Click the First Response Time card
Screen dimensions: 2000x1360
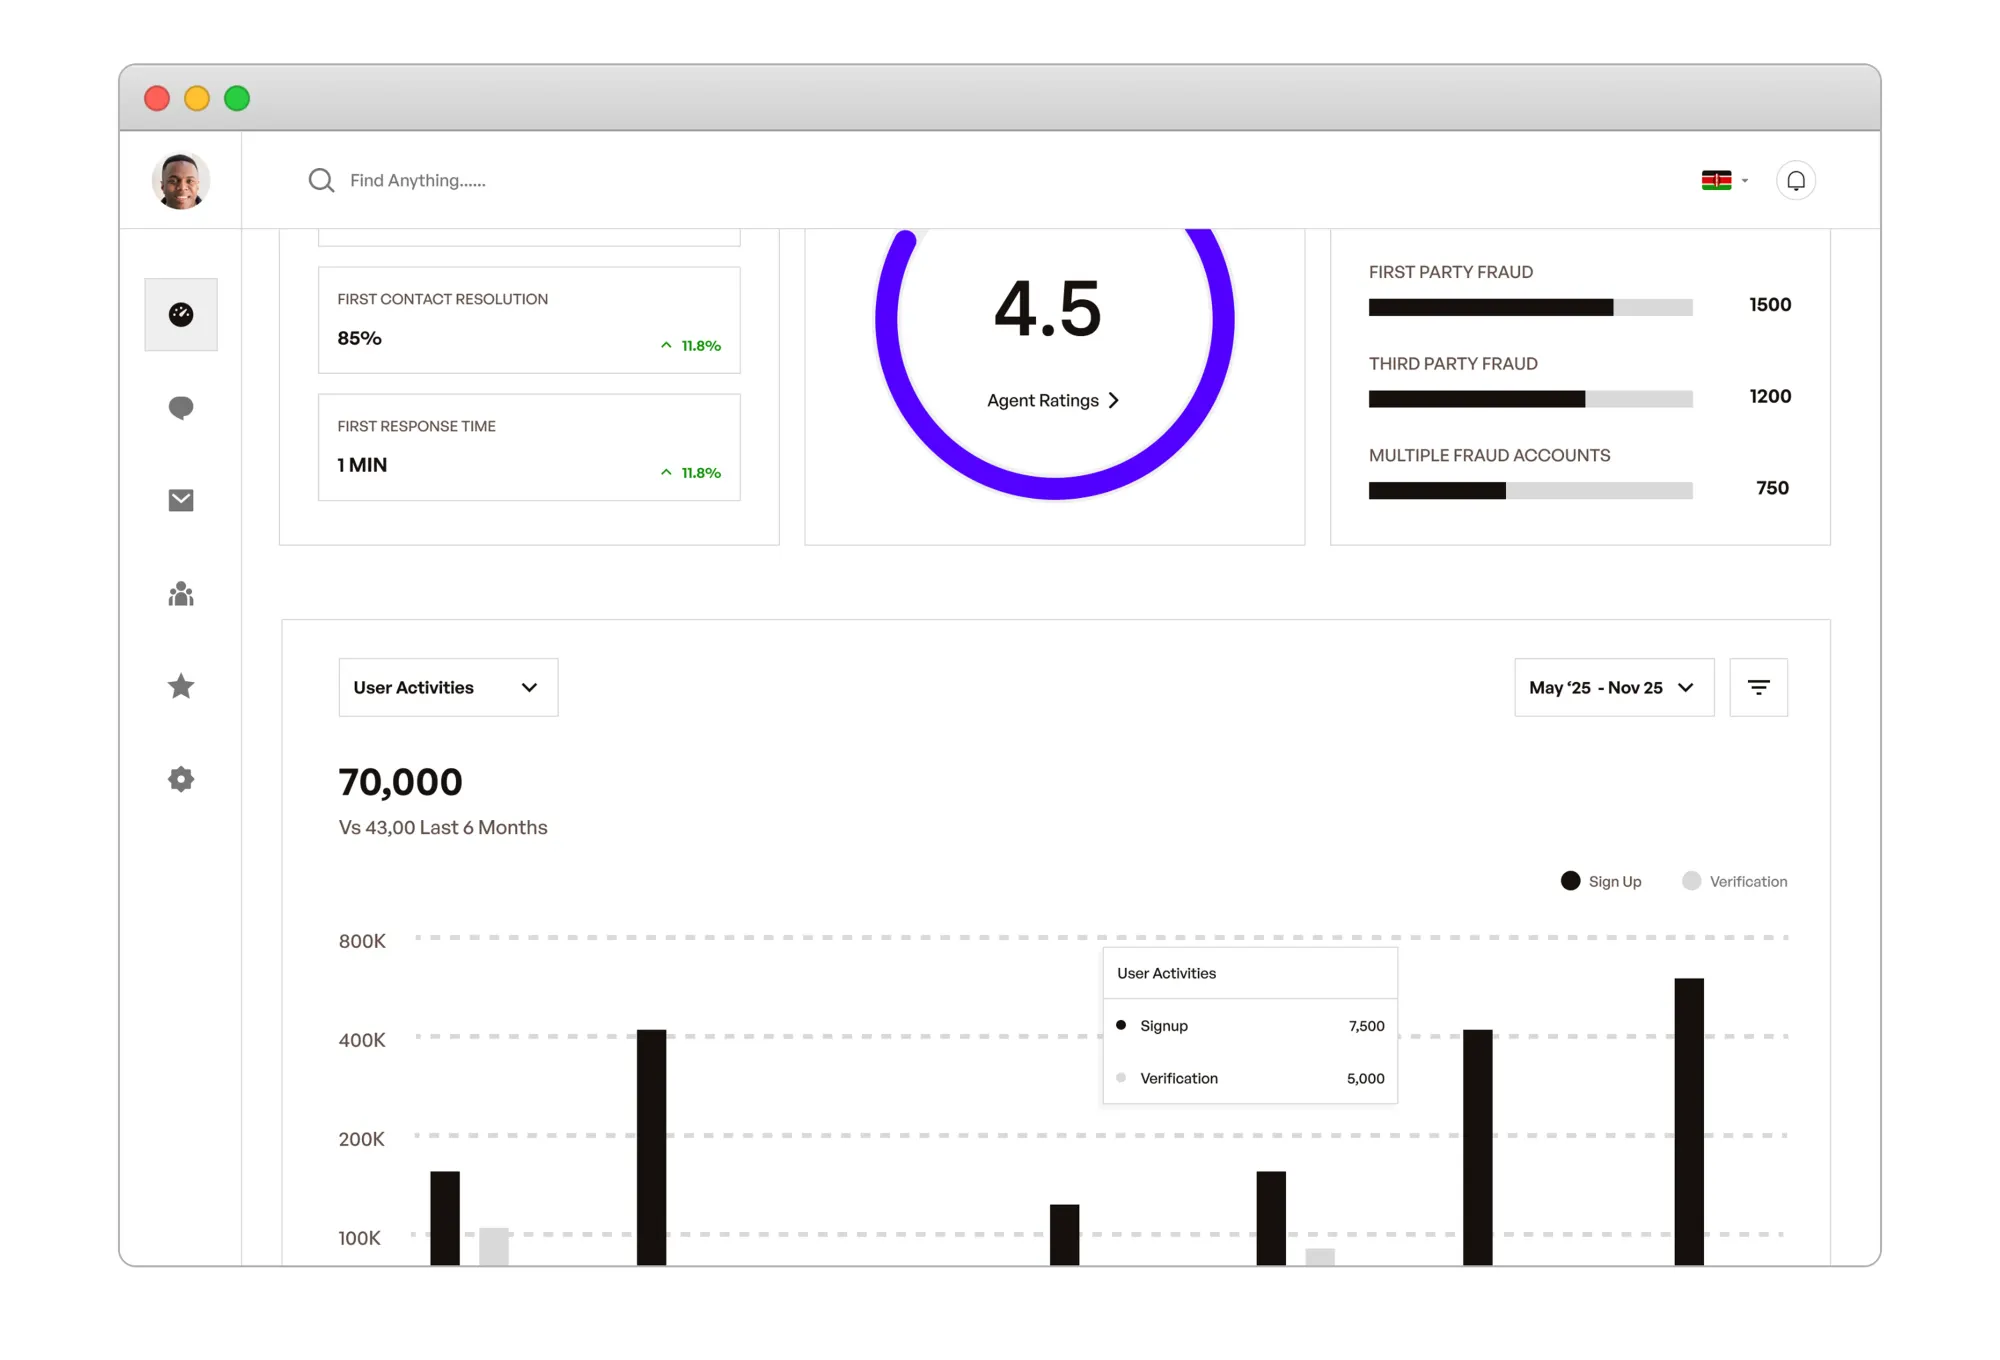pos(529,447)
